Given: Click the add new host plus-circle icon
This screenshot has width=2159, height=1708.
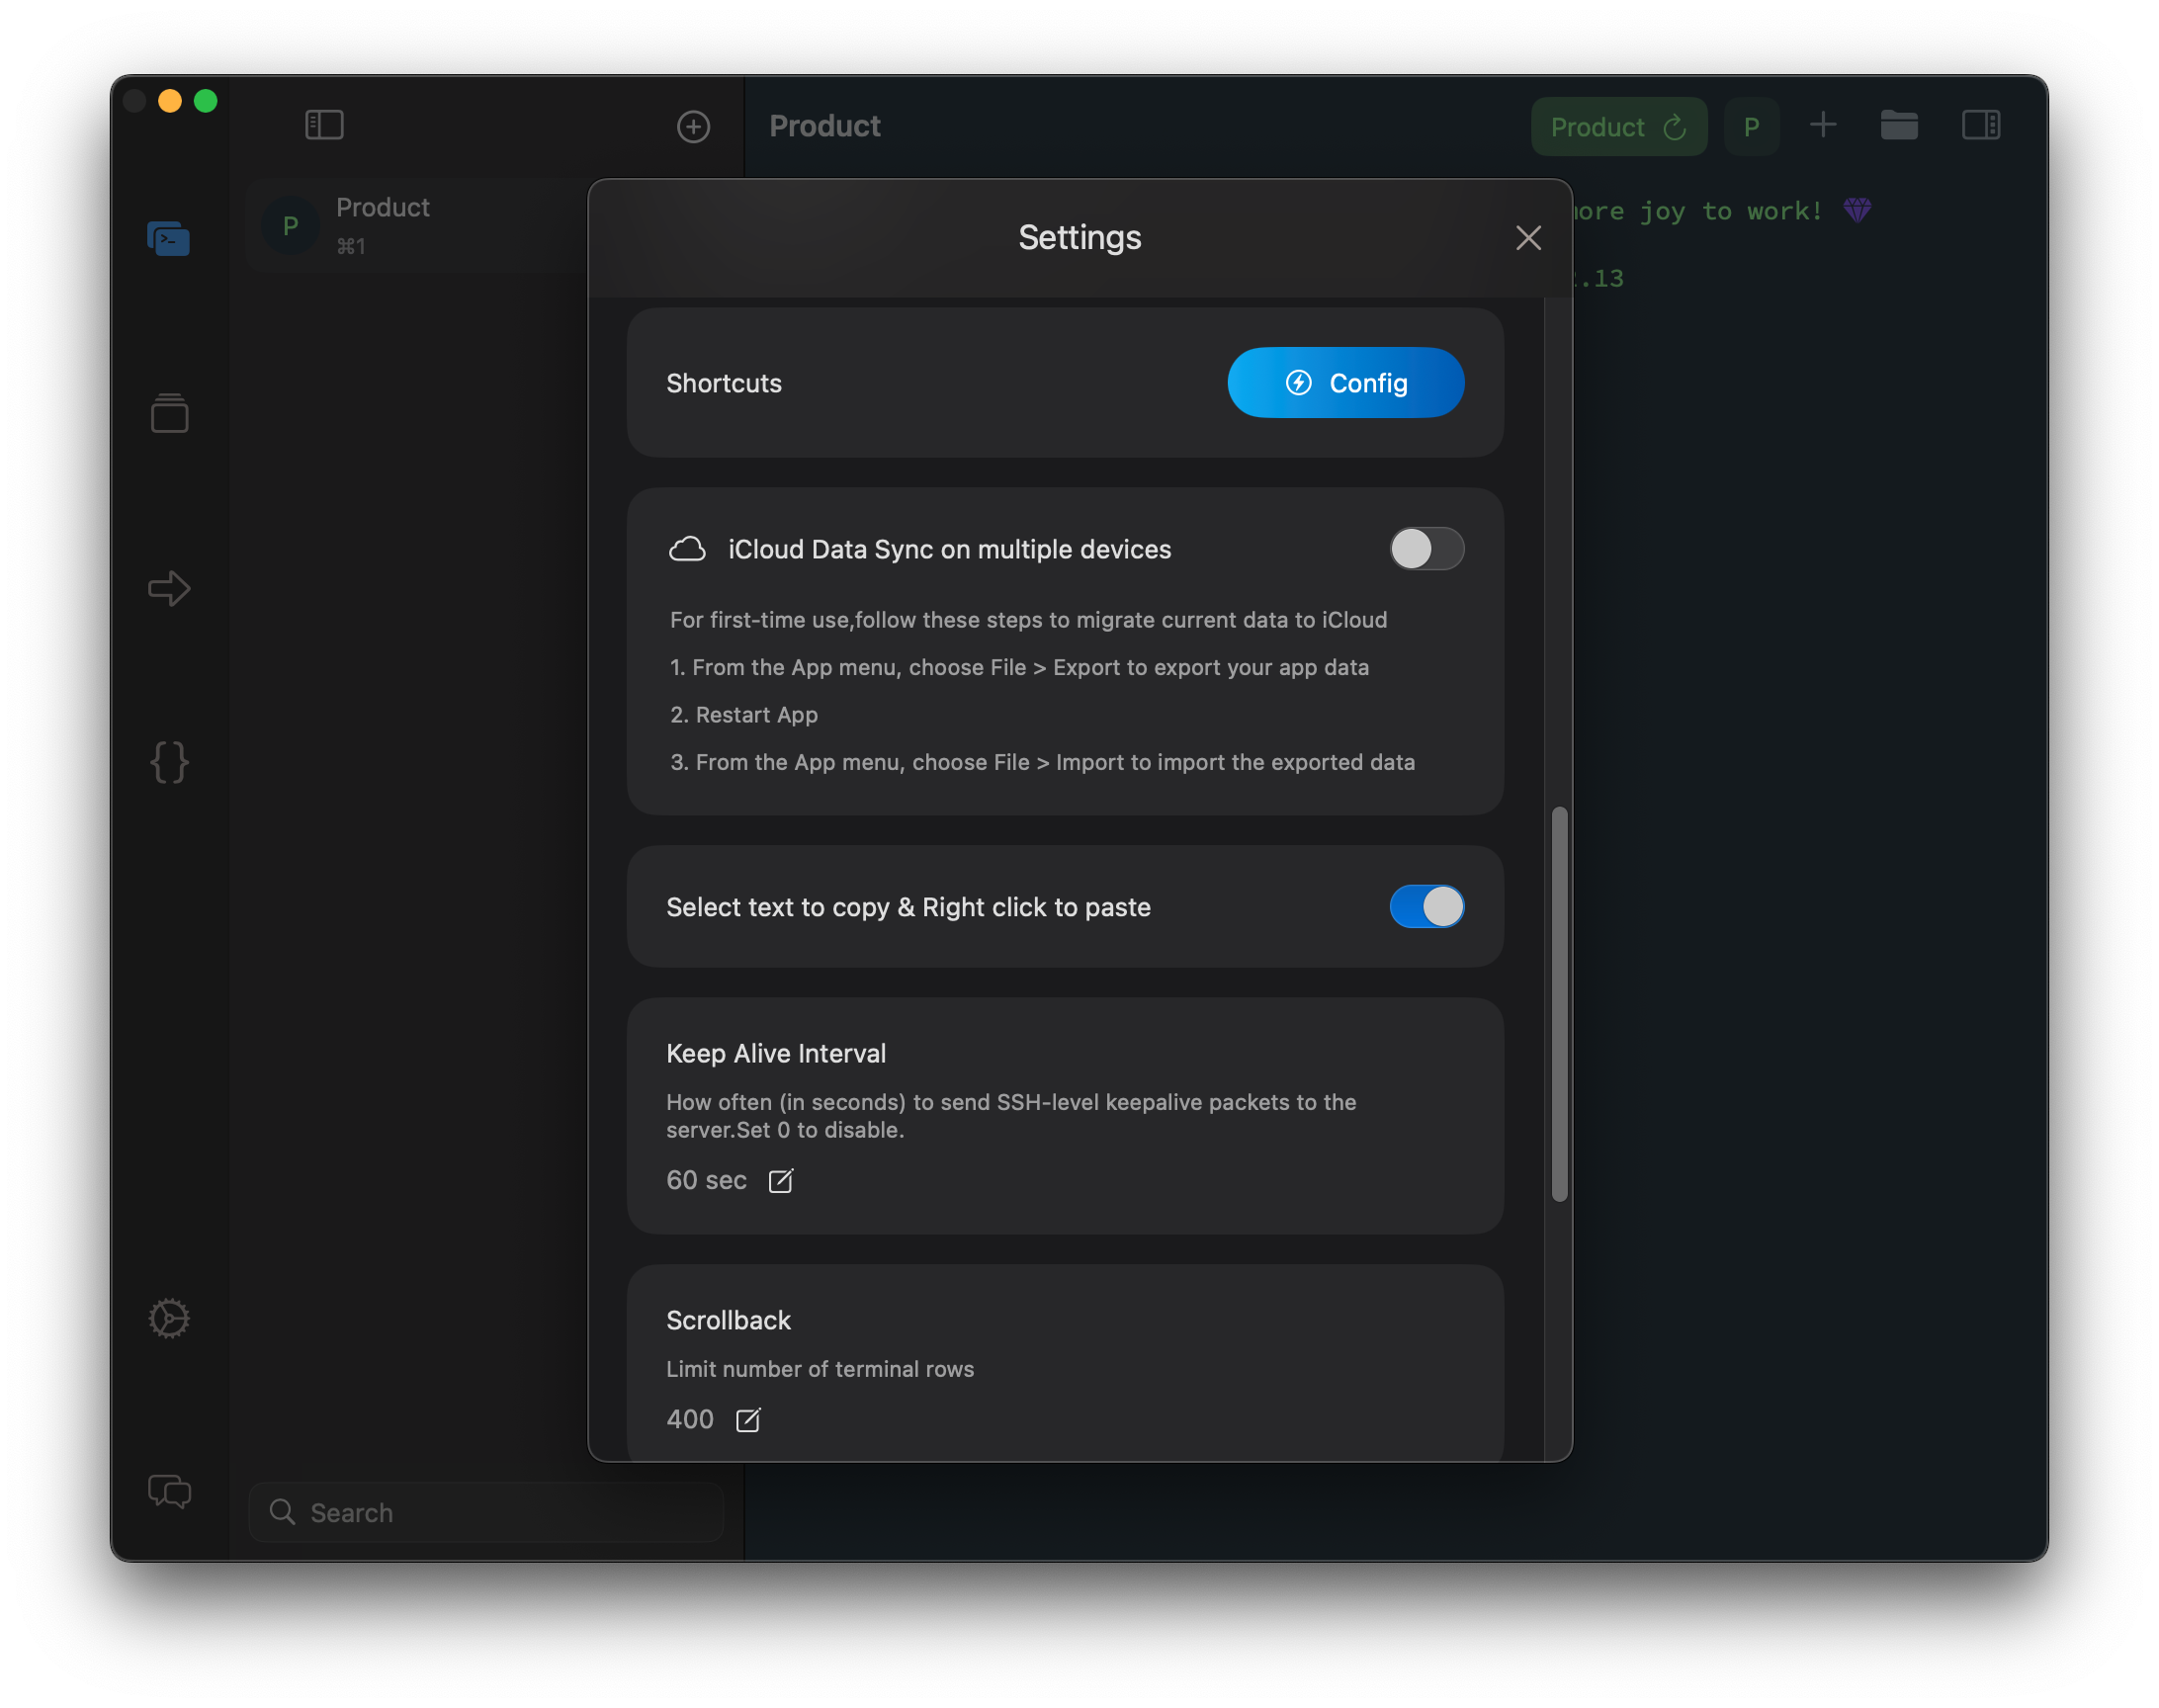Looking at the screenshot, I should coord(693,126).
